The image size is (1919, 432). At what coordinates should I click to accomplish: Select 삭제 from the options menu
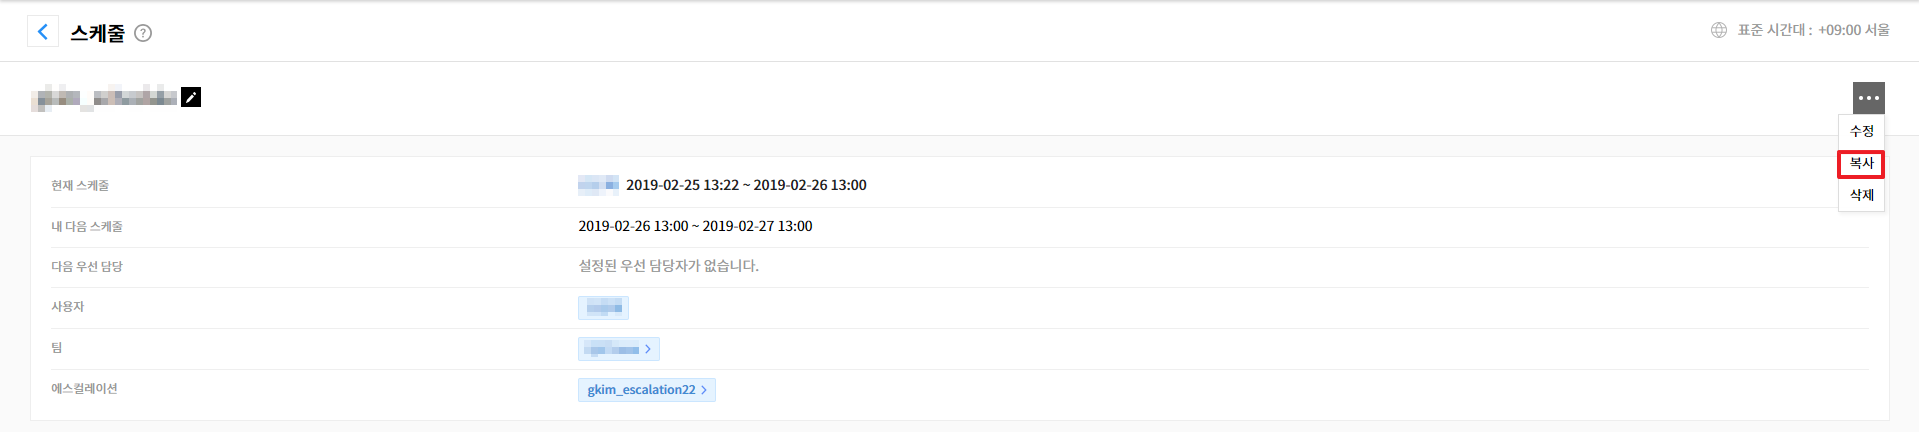[x=1861, y=195]
